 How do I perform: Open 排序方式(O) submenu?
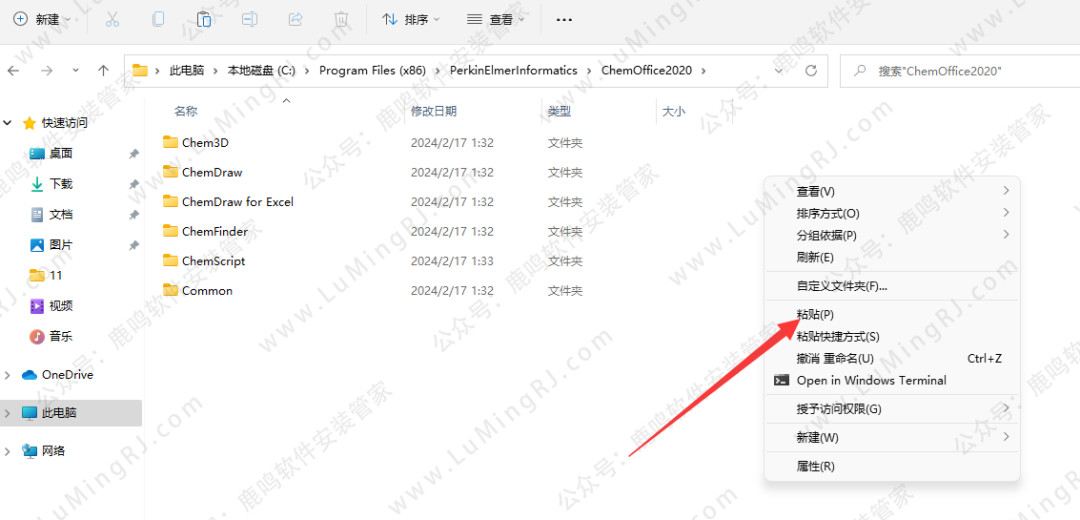click(892, 214)
